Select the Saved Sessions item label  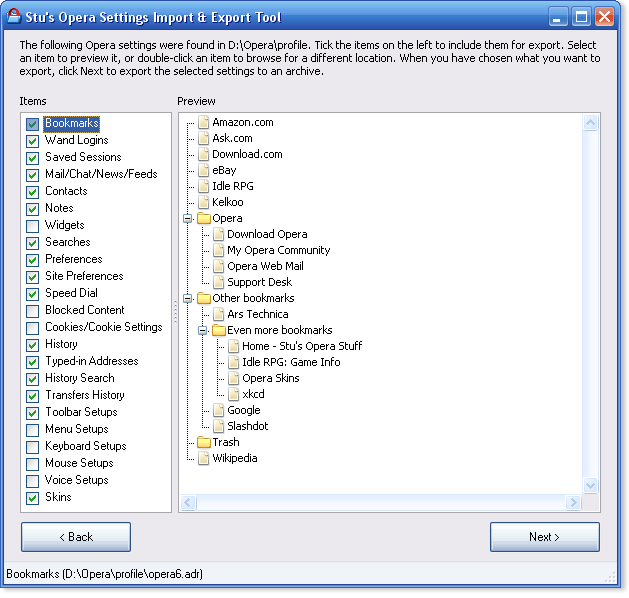point(83,157)
